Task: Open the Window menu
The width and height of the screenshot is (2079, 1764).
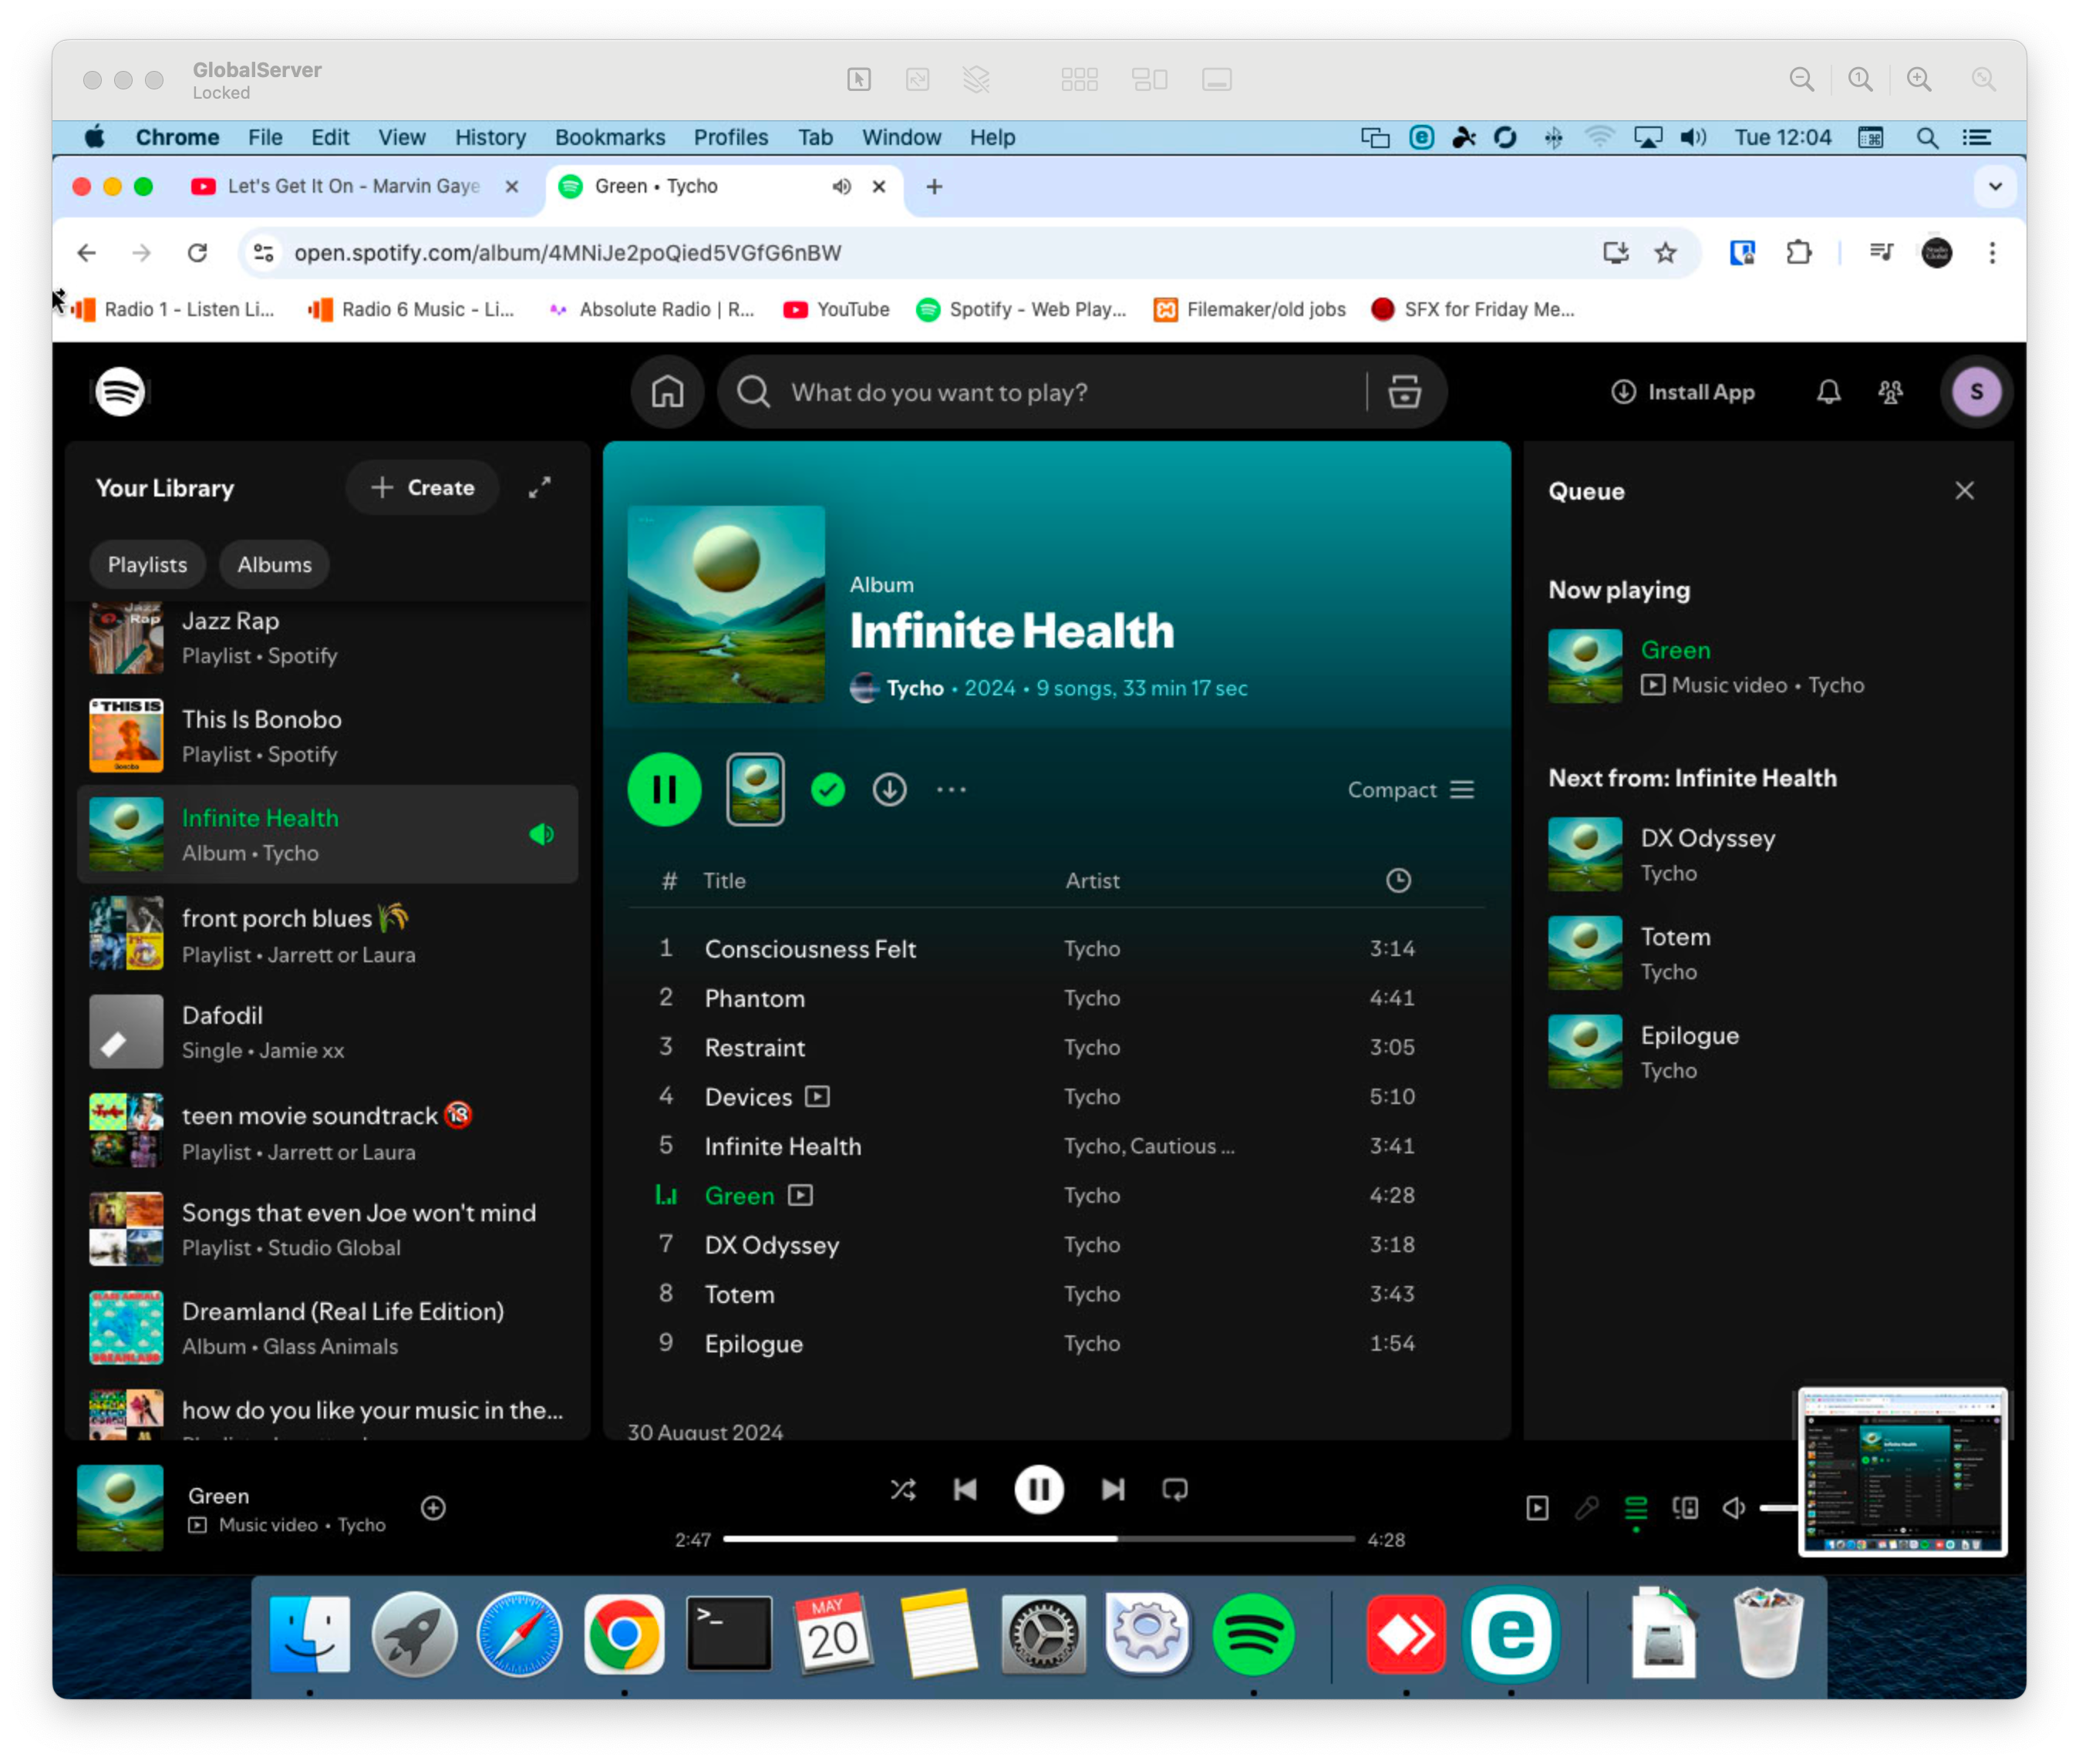Action: (901, 137)
